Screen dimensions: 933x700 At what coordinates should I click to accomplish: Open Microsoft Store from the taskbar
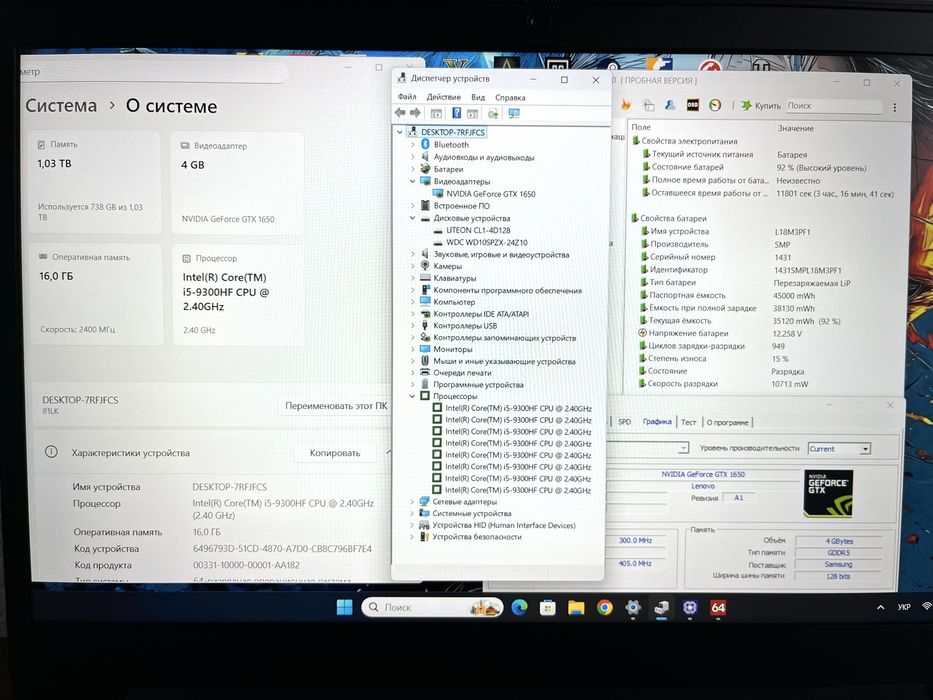547,608
